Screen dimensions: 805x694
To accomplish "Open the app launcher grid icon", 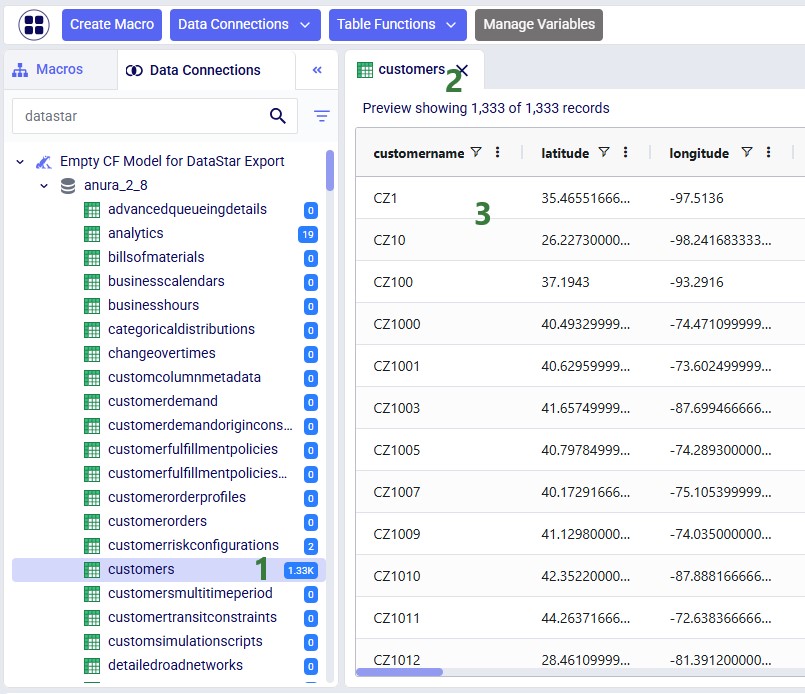I will coord(34,25).
